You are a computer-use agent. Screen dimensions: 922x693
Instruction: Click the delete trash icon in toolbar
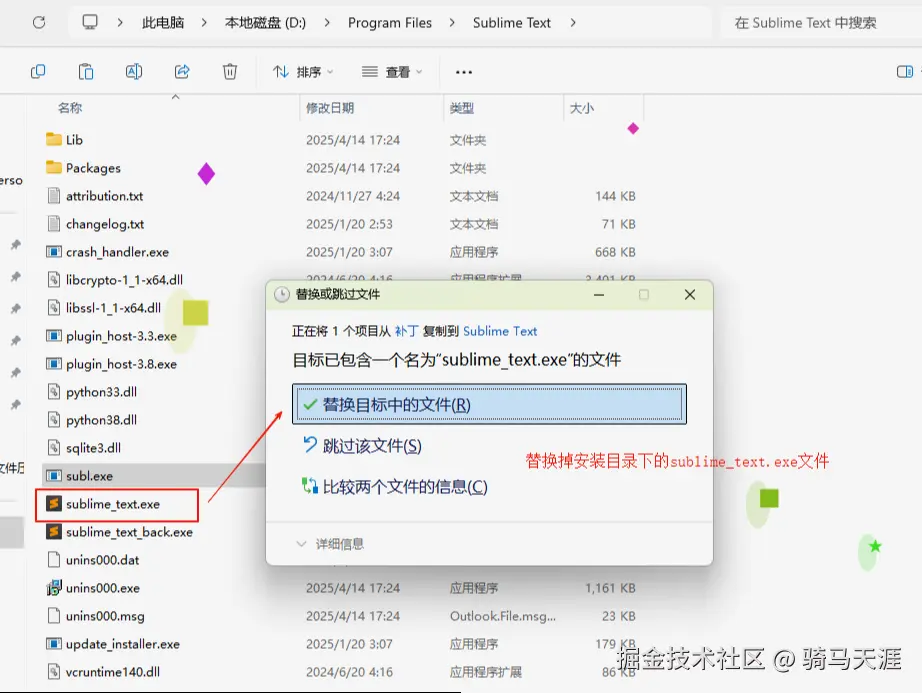point(230,72)
